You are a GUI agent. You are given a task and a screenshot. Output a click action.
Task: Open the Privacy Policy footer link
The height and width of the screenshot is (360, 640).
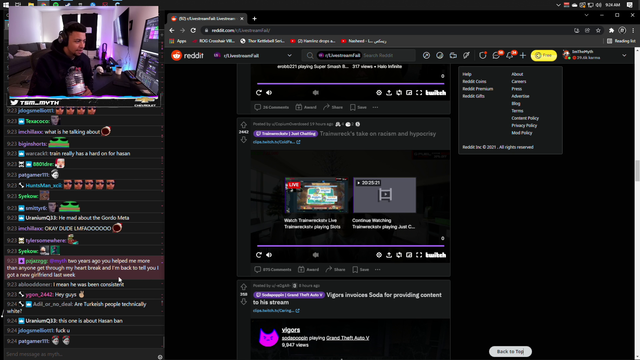click(x=524, y=125)
